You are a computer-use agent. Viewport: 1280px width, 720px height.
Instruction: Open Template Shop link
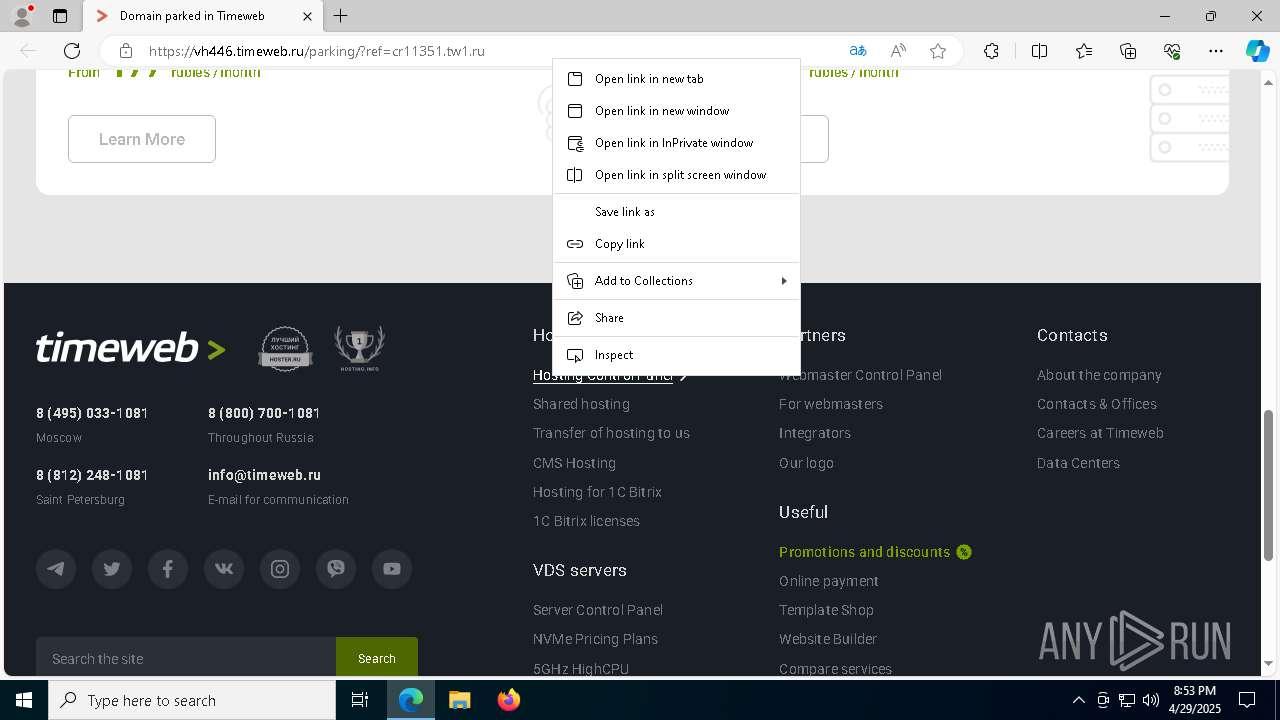(x=826, y=610)
